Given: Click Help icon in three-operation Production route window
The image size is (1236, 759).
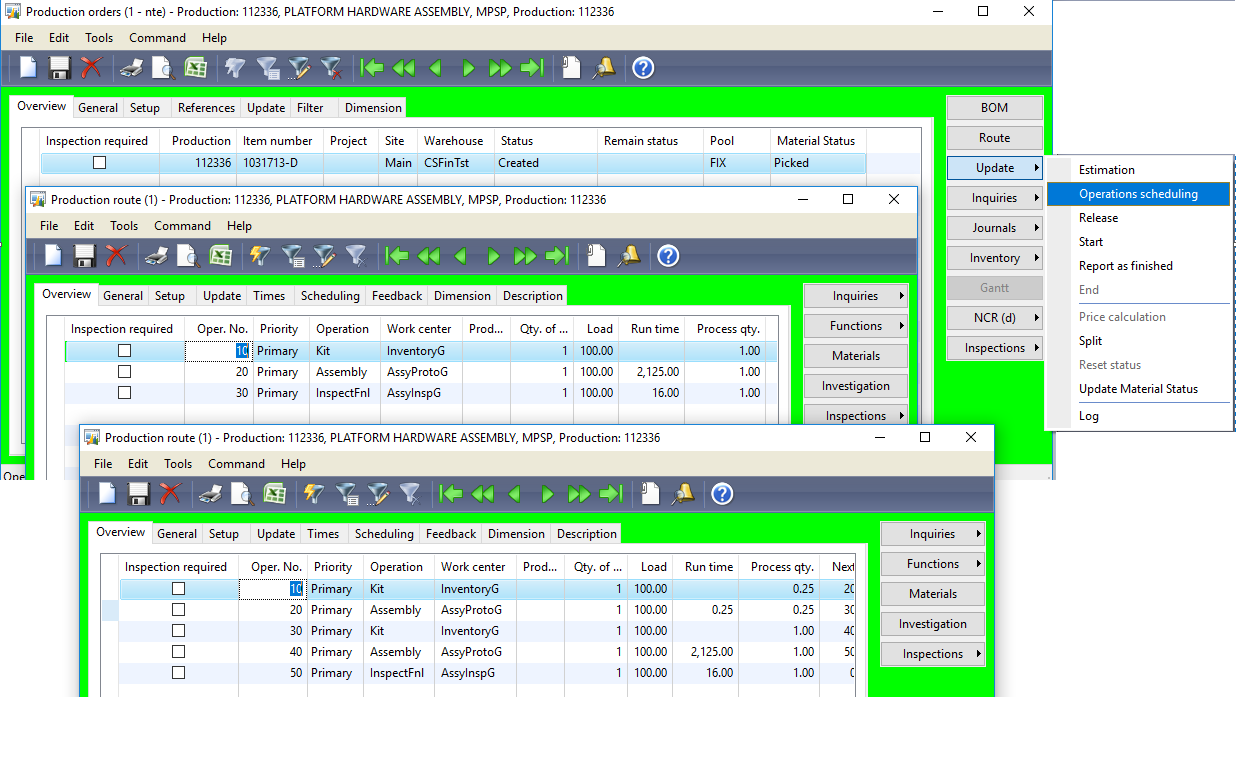Looking at the screenshot, I should 669,256.
